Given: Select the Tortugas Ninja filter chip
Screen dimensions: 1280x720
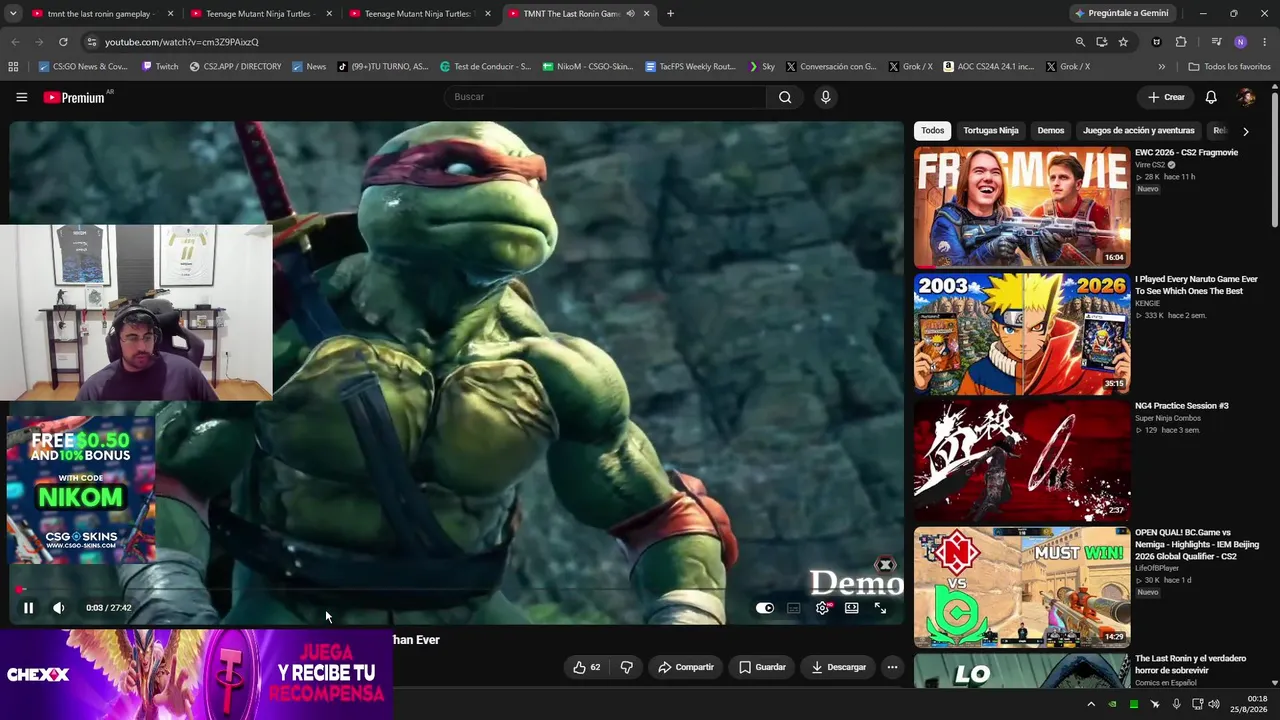Looking at the screenshot, I should click(x=991, y=131).
